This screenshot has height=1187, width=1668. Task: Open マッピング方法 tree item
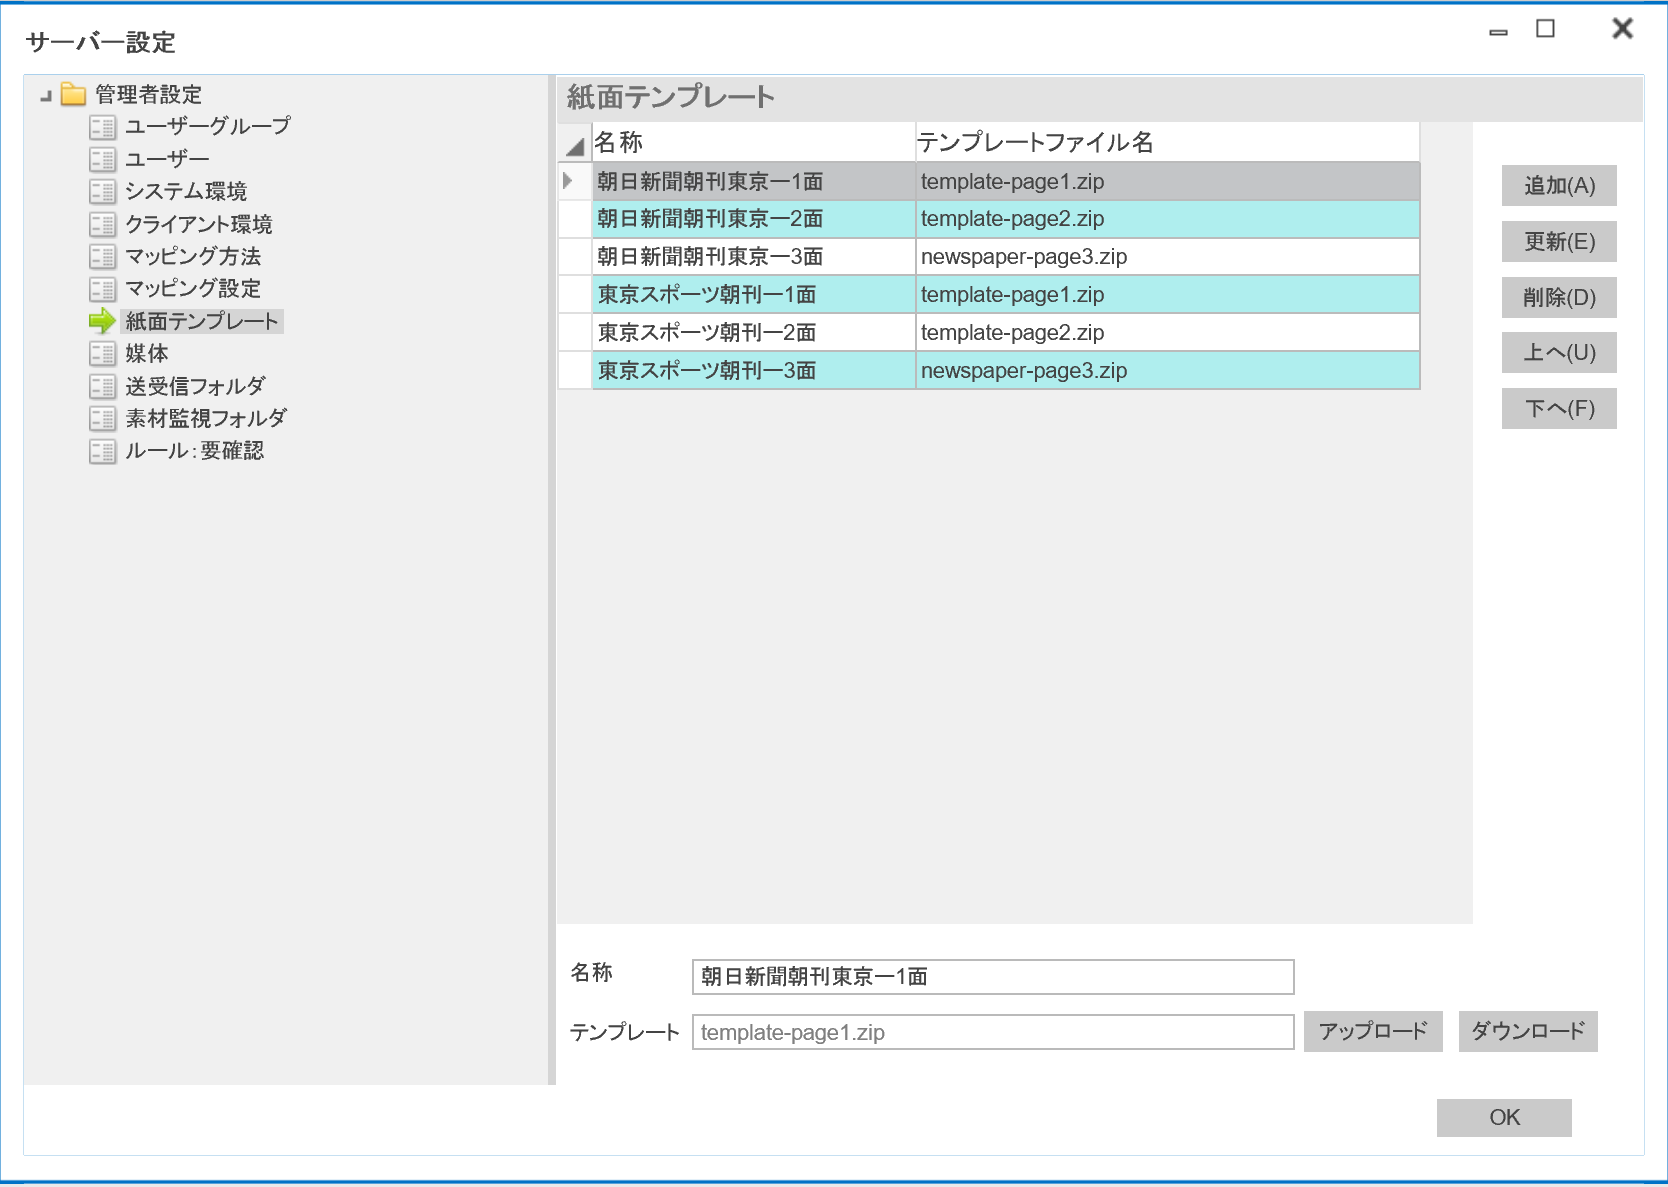coord(192,256)
